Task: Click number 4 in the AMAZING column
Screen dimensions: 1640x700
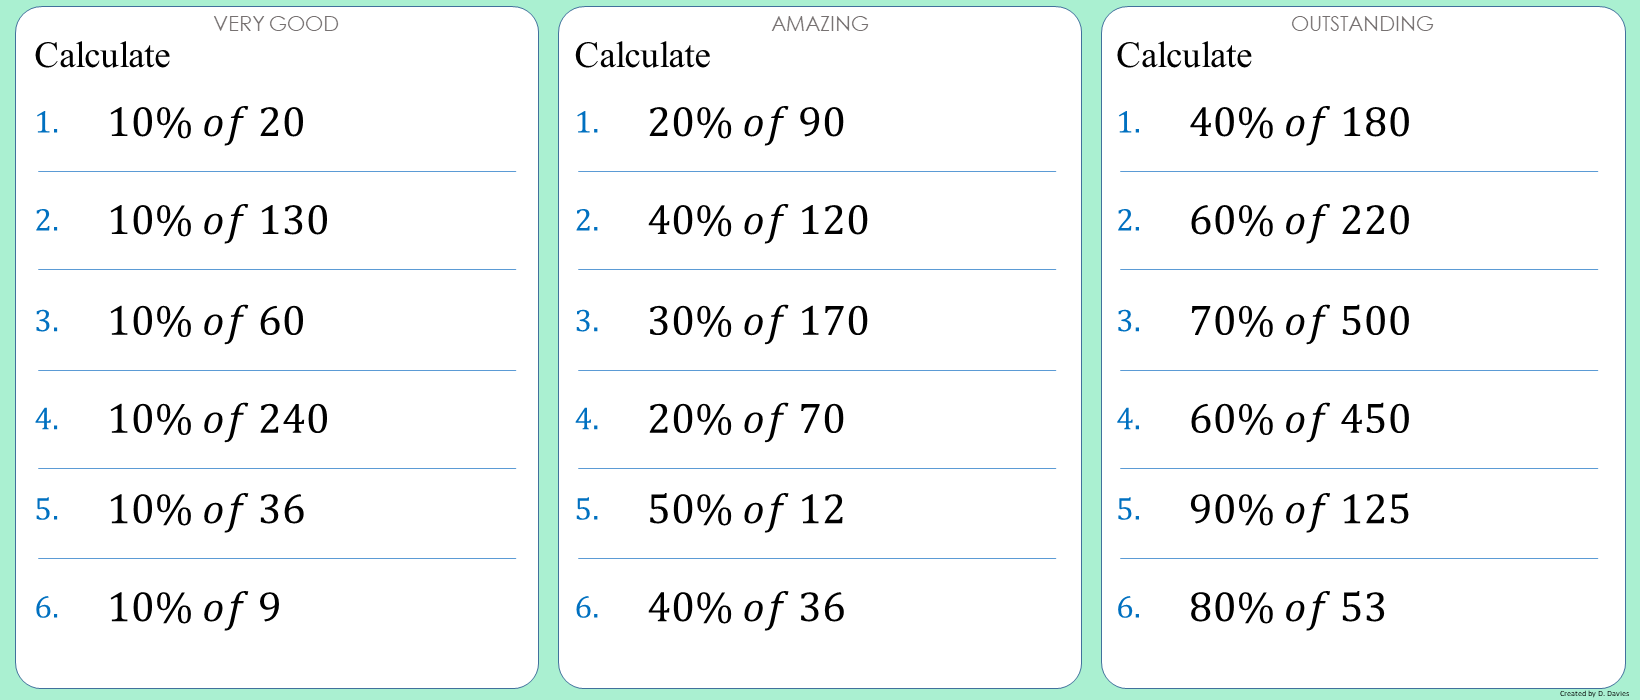Action: (x=587, y=420)
